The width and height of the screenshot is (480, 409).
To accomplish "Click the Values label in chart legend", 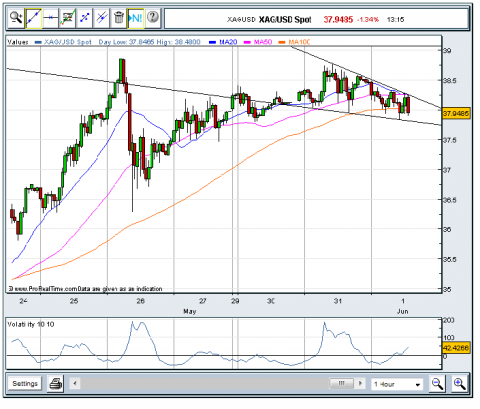I will [x=18, y=42].
